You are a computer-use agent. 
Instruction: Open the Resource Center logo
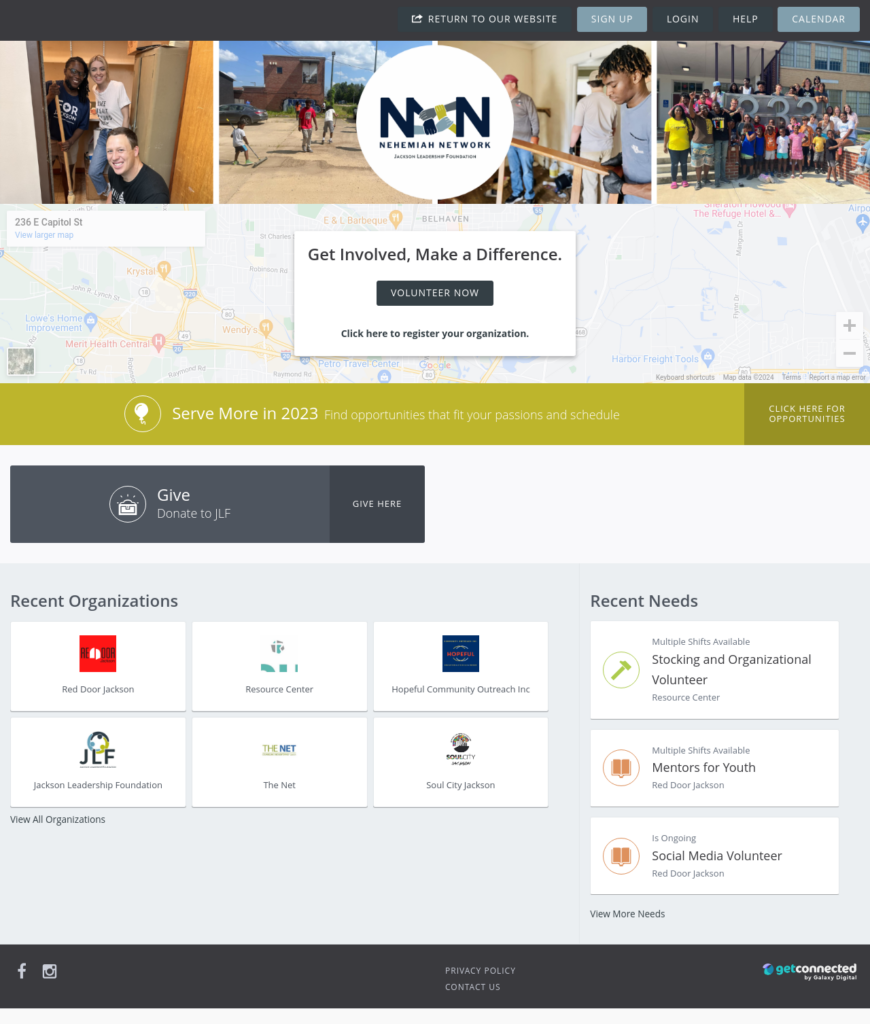pyautogui.click(x=279, y=653)
